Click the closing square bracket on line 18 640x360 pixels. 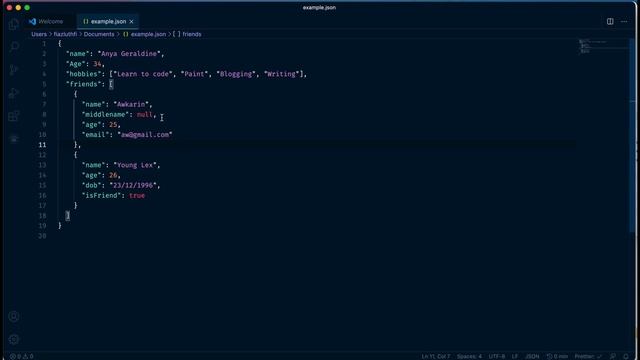pyautogui.click(x=68, y=216)
